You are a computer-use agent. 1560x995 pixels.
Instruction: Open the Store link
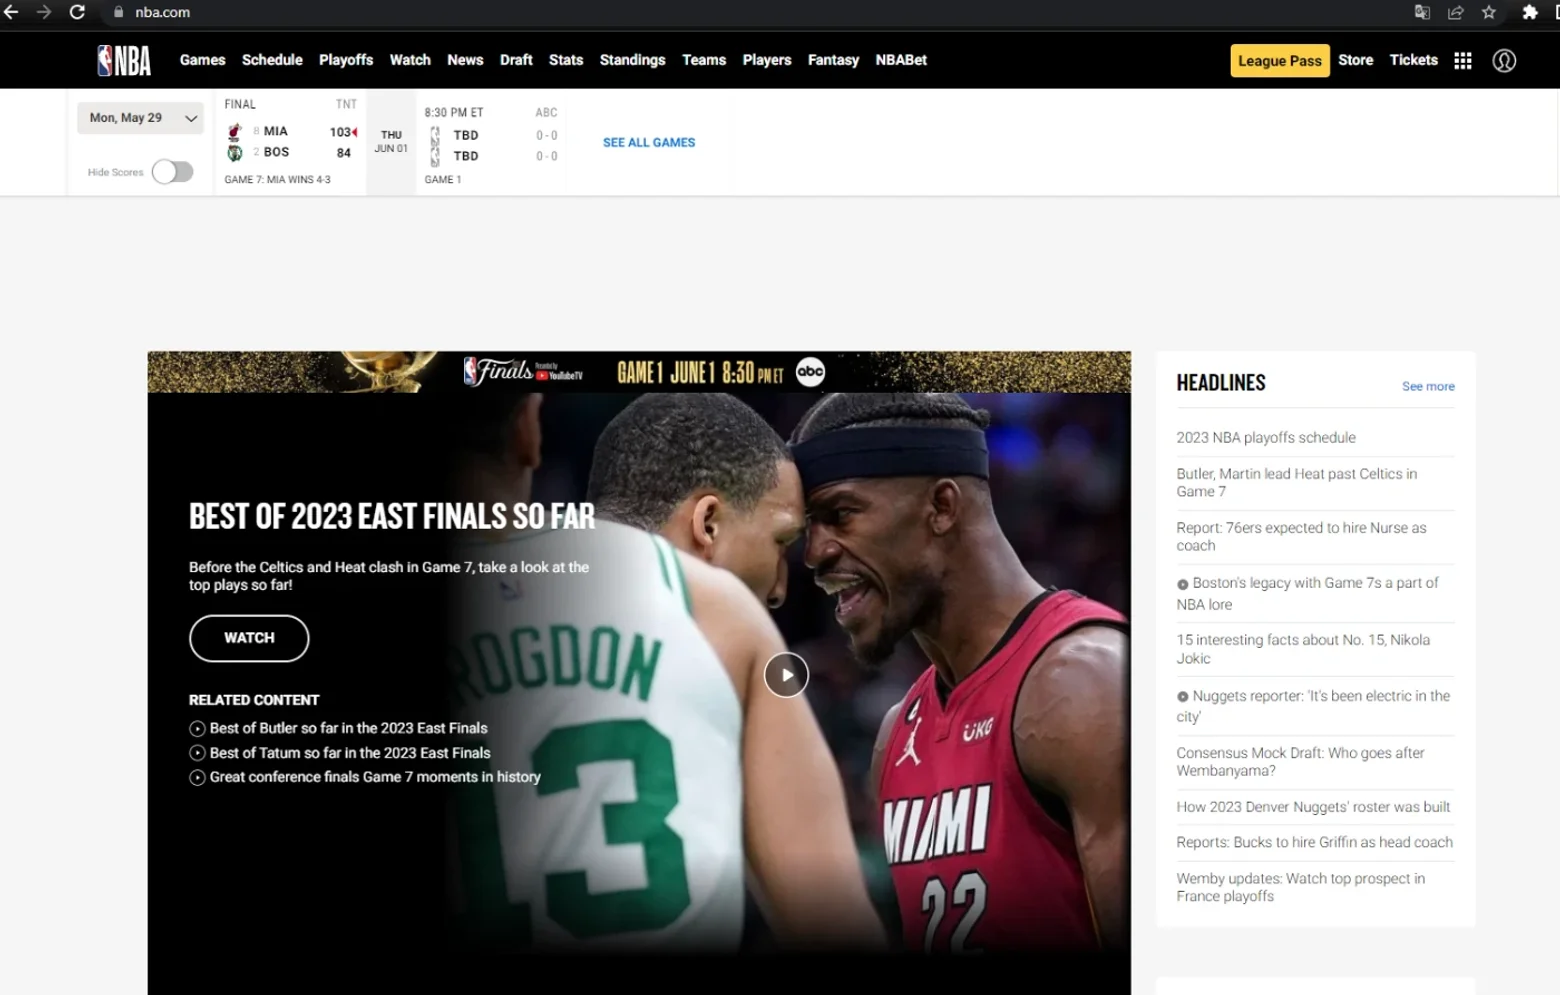(1356, 60)
